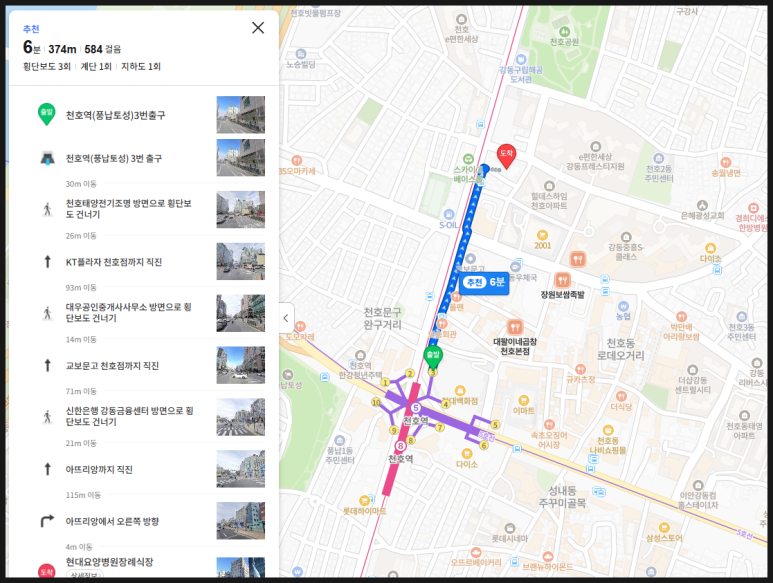Click the 2001 store marker
The image size is (773, 583).
542,235
